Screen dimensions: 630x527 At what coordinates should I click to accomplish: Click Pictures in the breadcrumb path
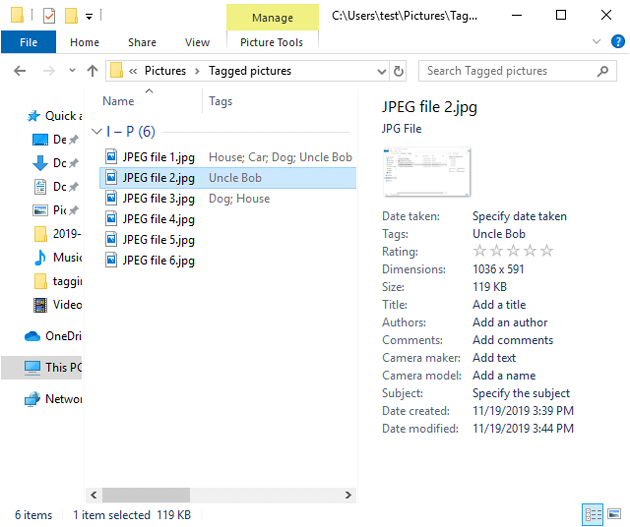coord(165,71)
